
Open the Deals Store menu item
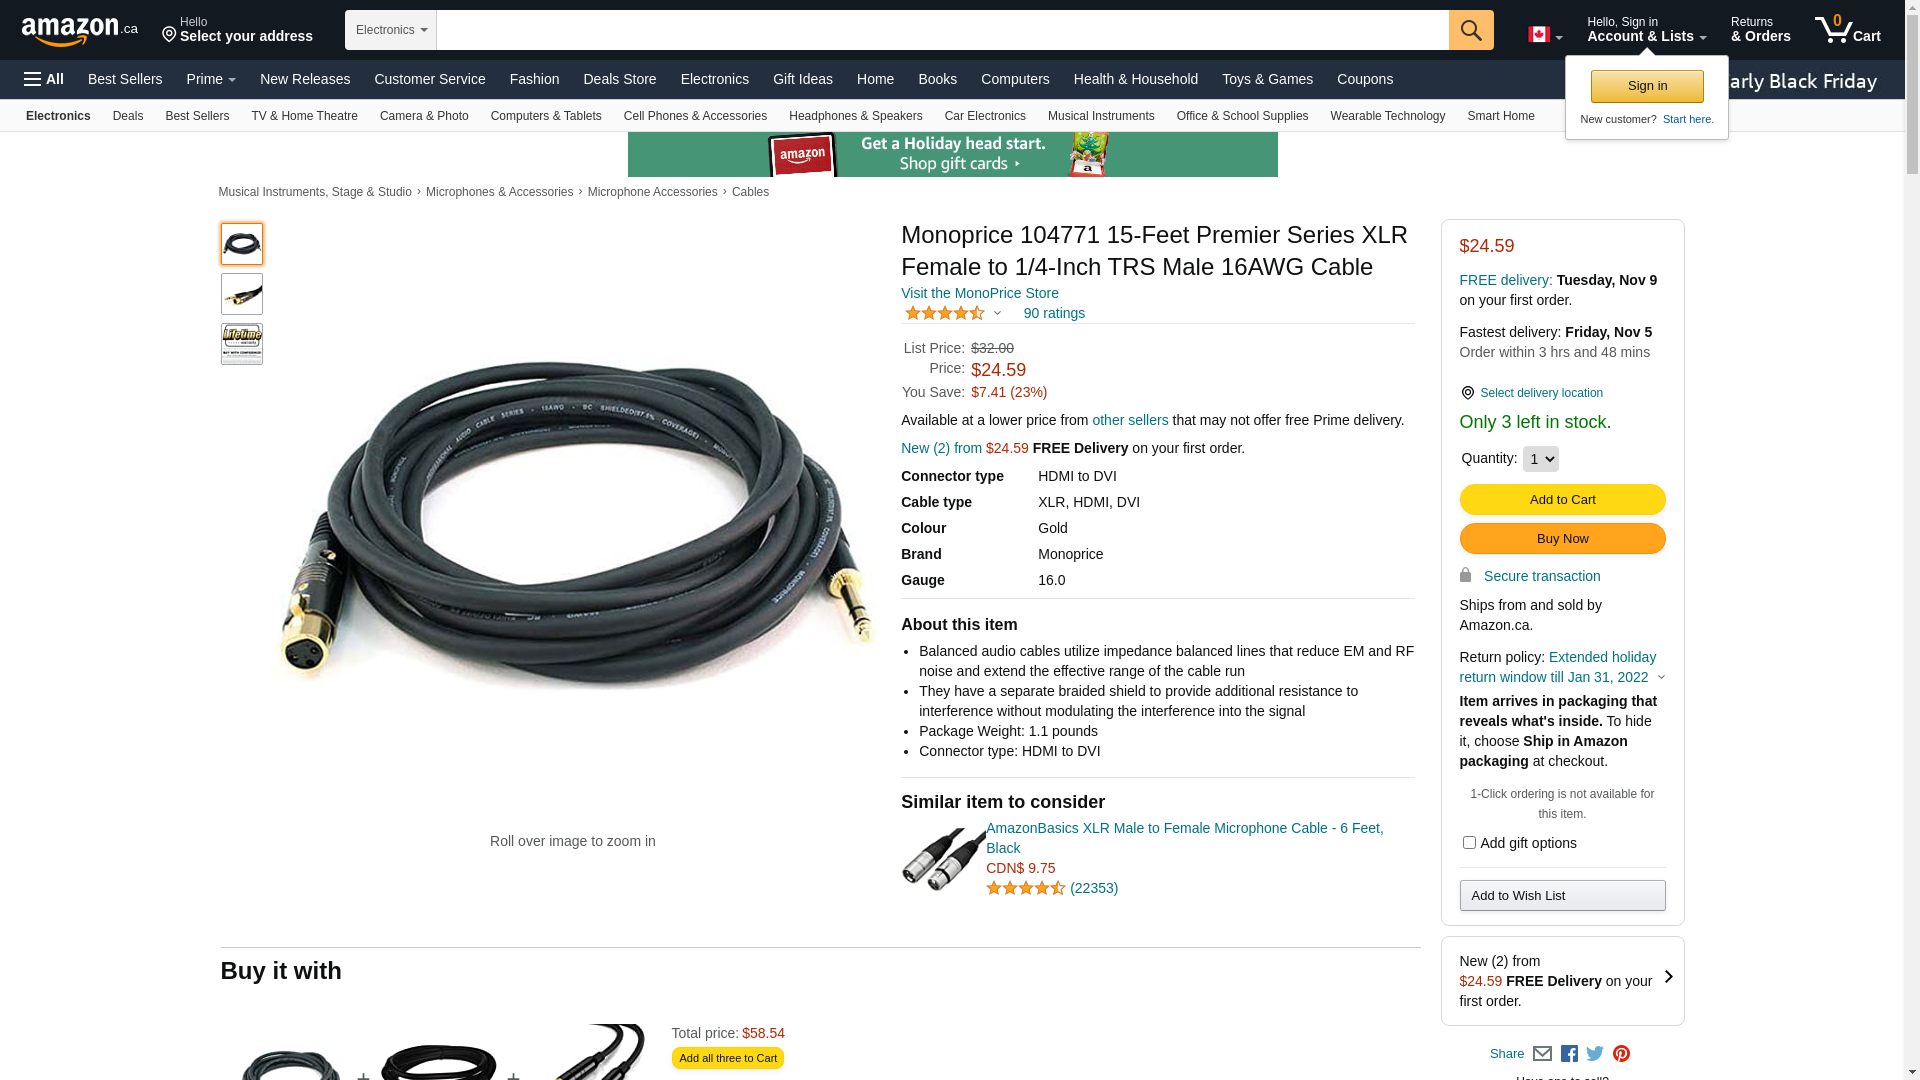coord(620,79)
